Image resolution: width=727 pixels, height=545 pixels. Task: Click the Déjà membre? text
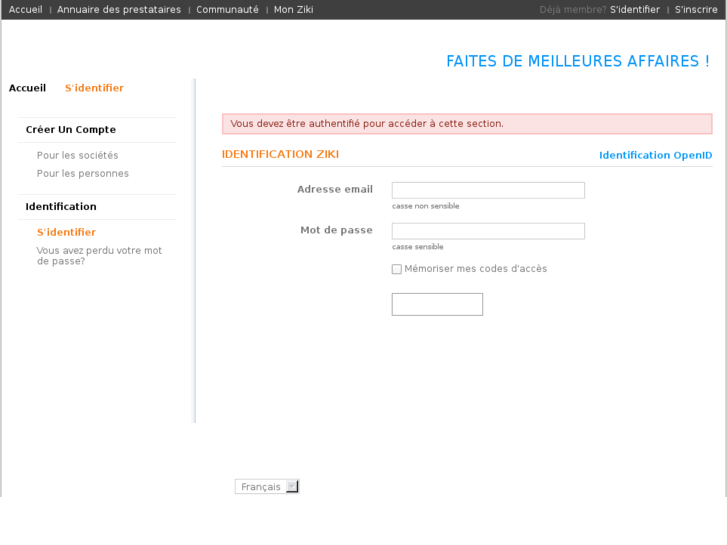(x=573, y=9)
